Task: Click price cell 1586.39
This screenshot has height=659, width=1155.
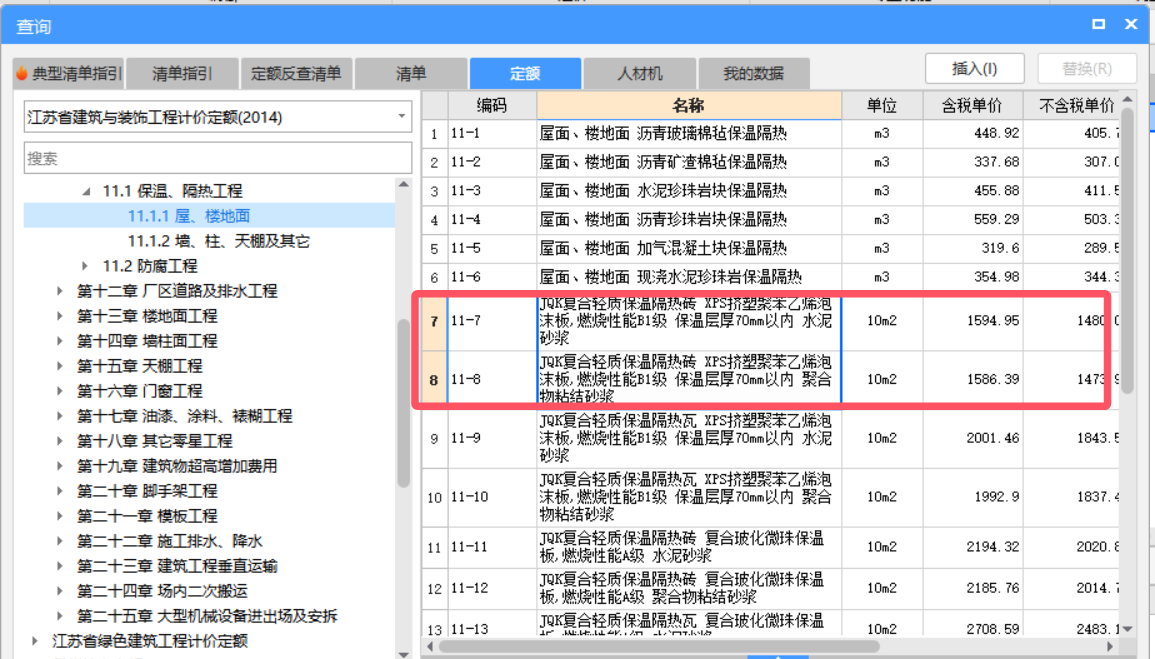Action: [972, 379]
